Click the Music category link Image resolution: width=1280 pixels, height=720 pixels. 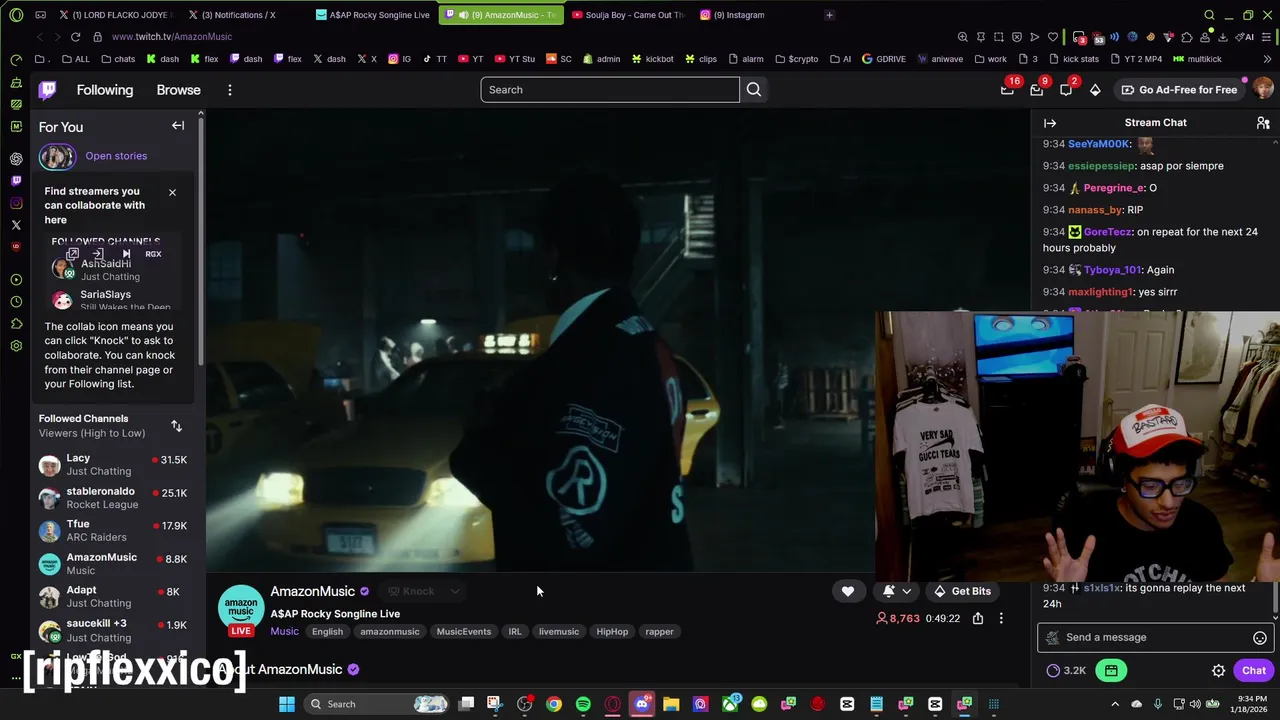pyautogui.click(x=284, y=632)
